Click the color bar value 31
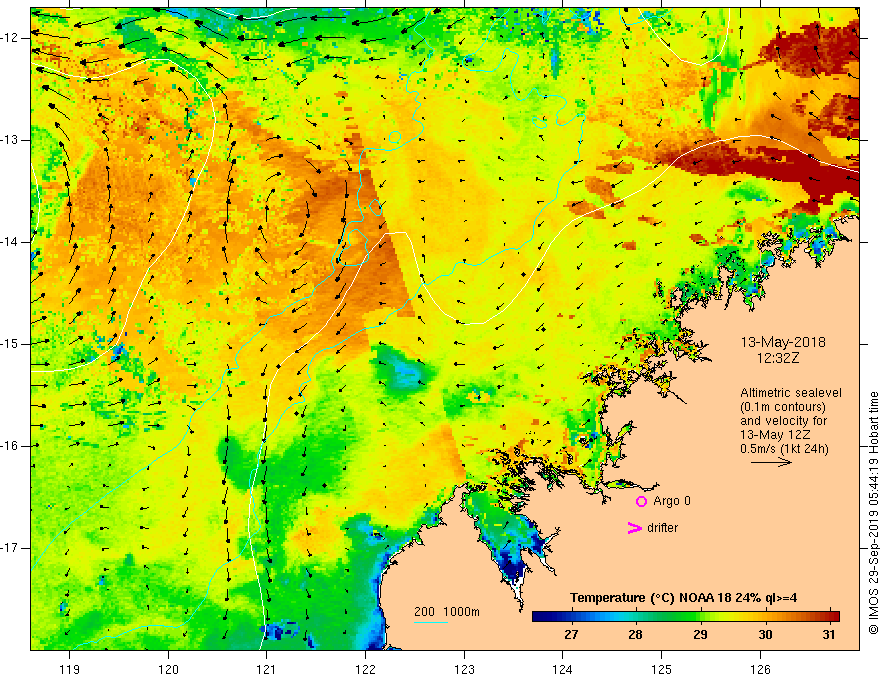880x680 pixels. point(829,635)
